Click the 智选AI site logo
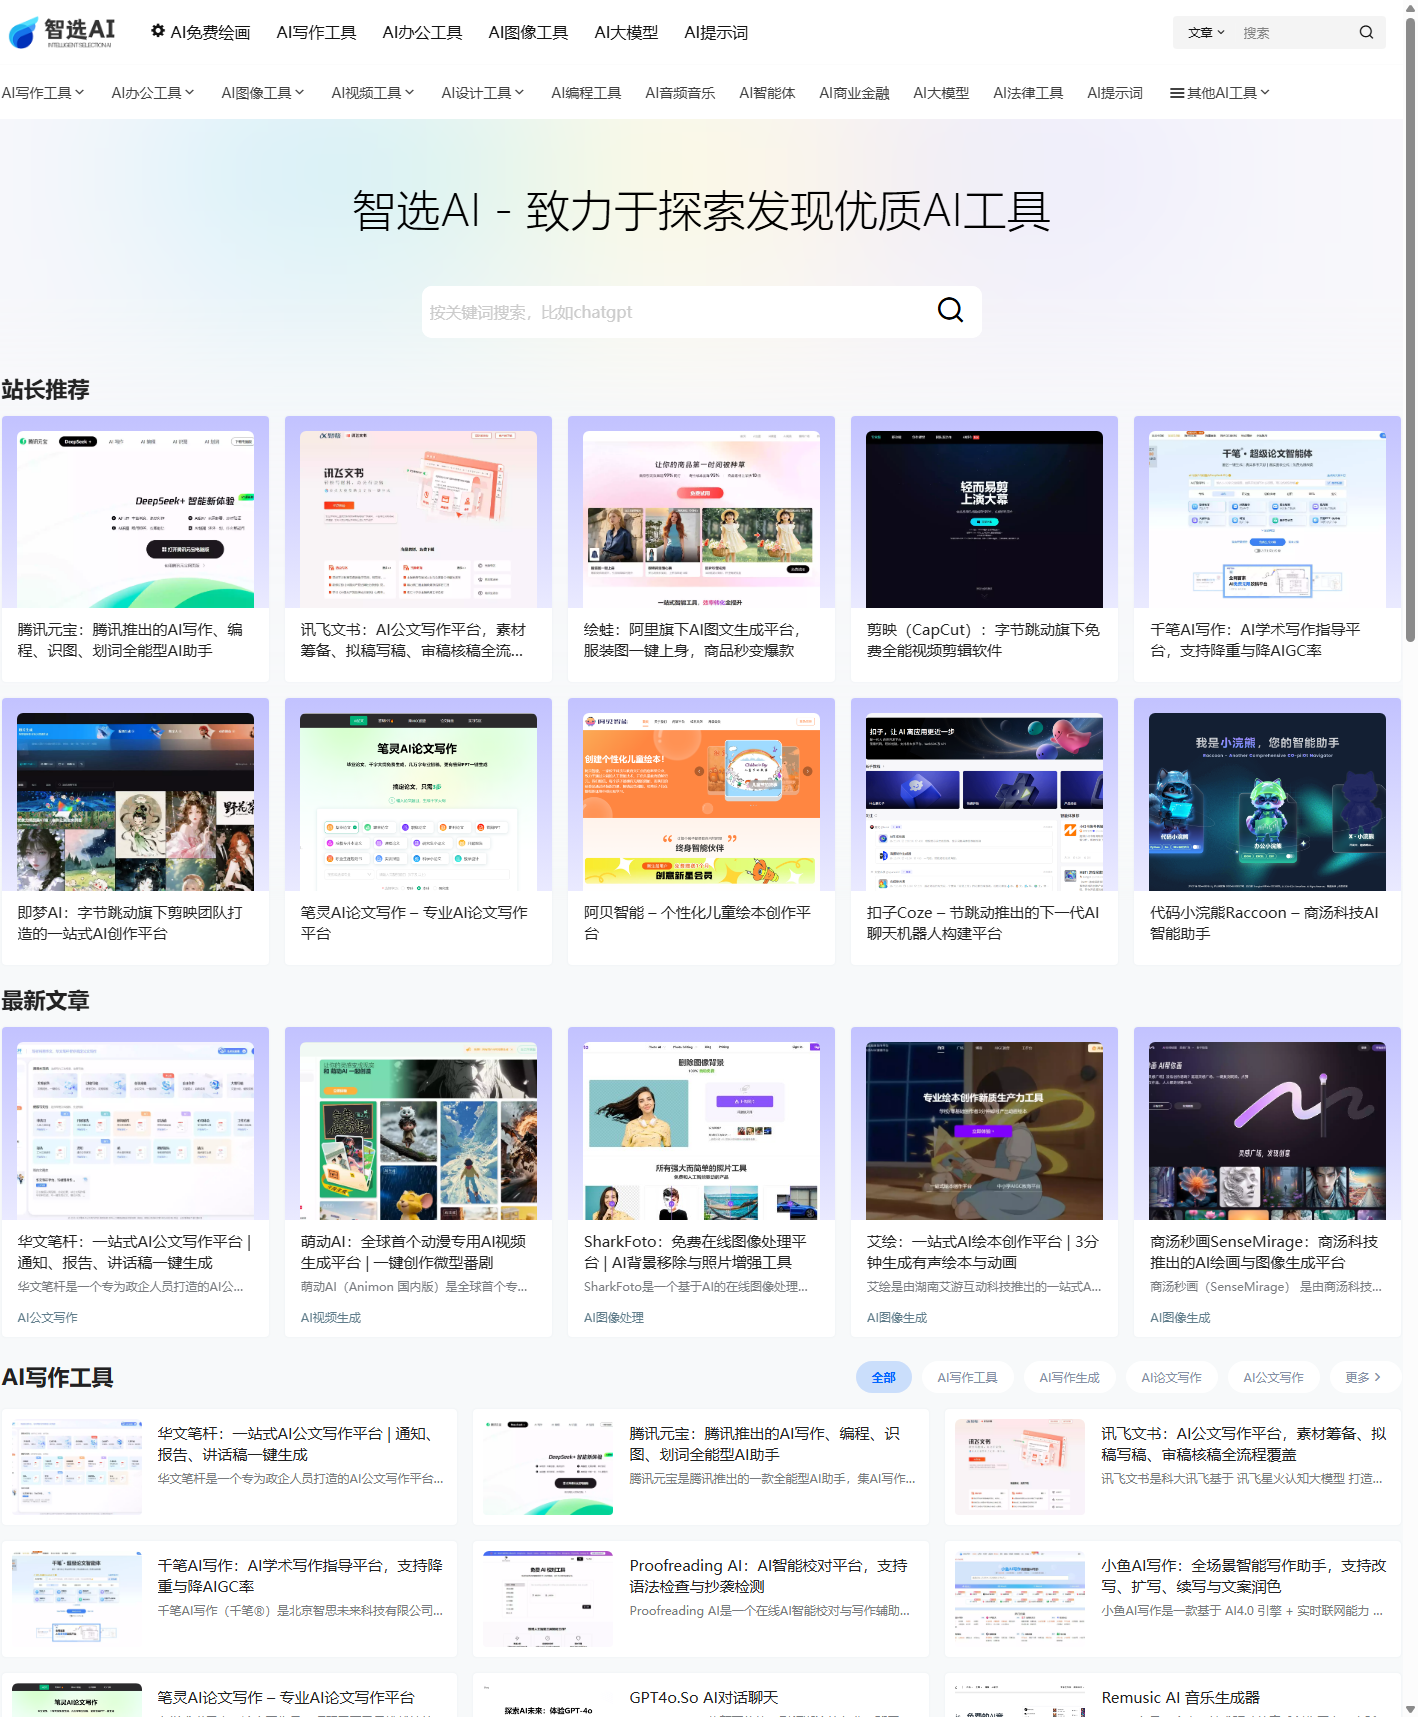The height and width of the screenshot is (1717, 1418). [x=62, y=32]
